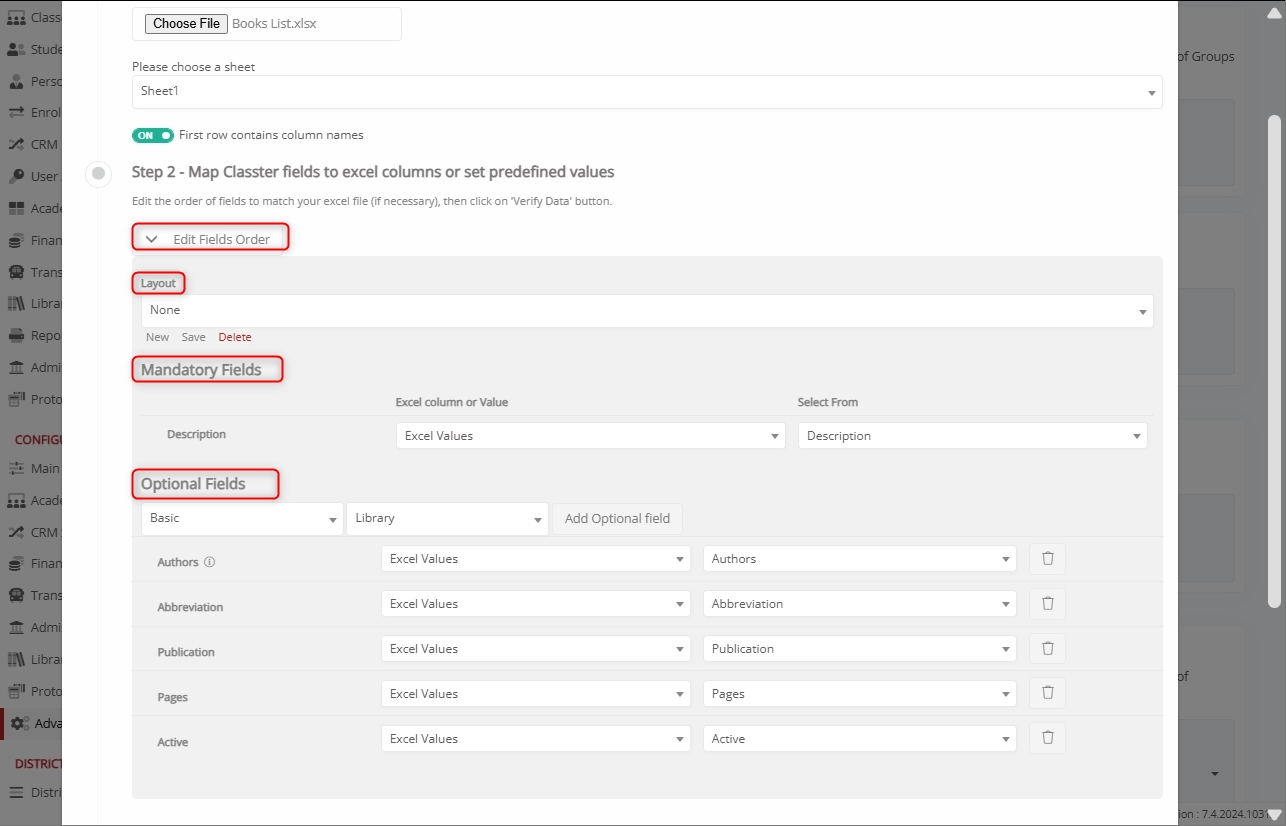
Task: Delete the Authors optional field row
Action: pyautogui.click(x=1047, y=559)
